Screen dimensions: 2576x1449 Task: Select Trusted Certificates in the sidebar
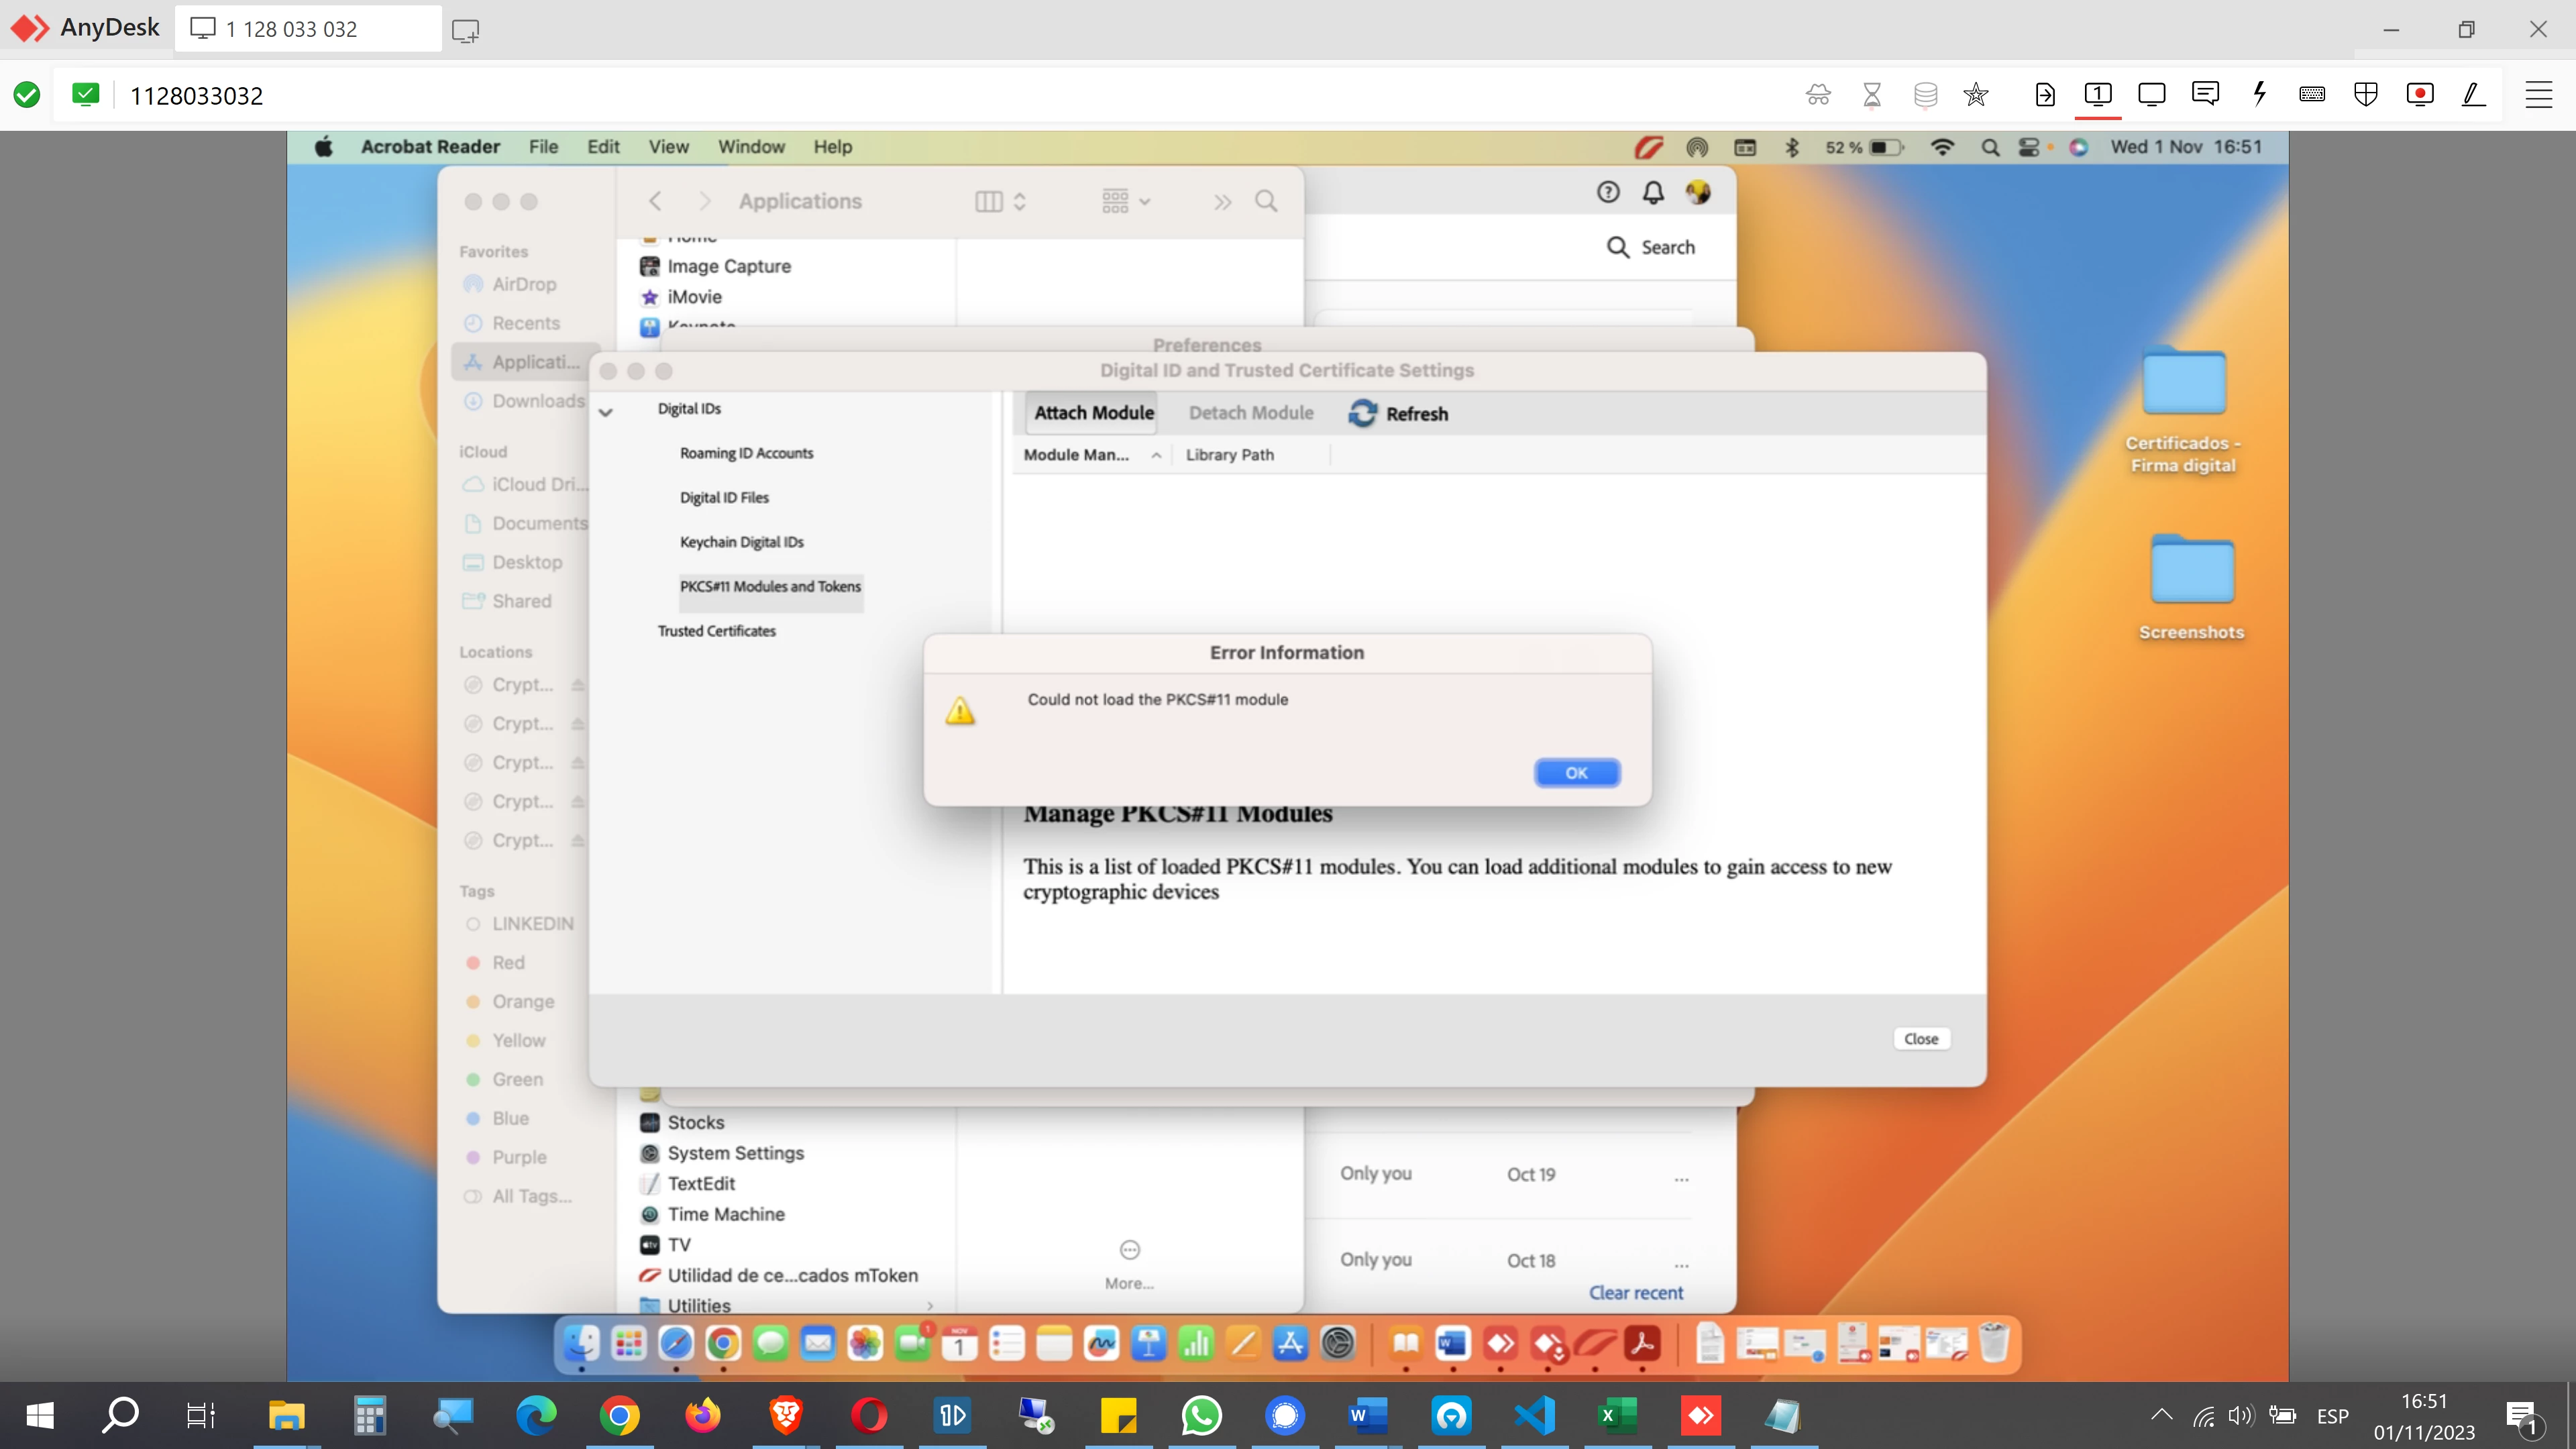click(x=716, y=631)
